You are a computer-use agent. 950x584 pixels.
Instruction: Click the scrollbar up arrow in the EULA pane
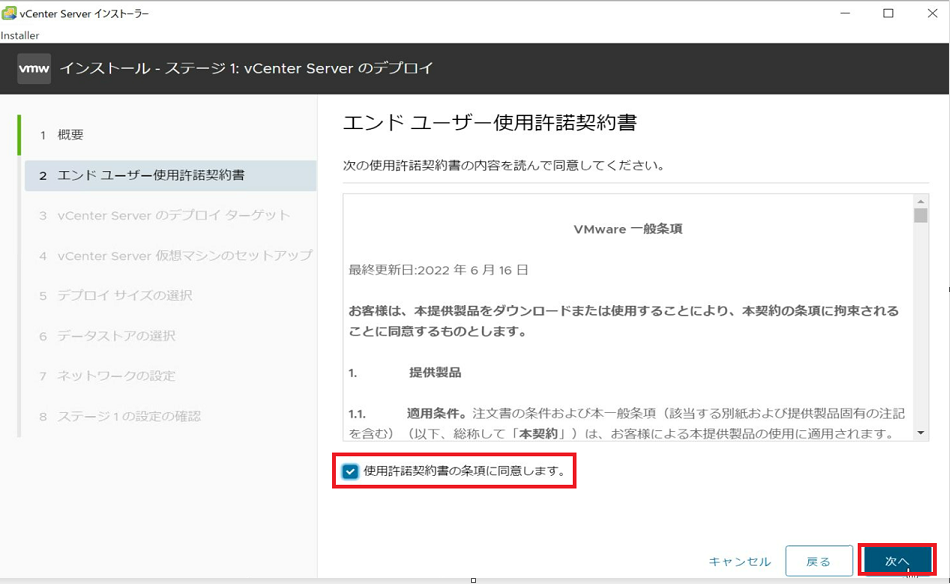(922, 201)
